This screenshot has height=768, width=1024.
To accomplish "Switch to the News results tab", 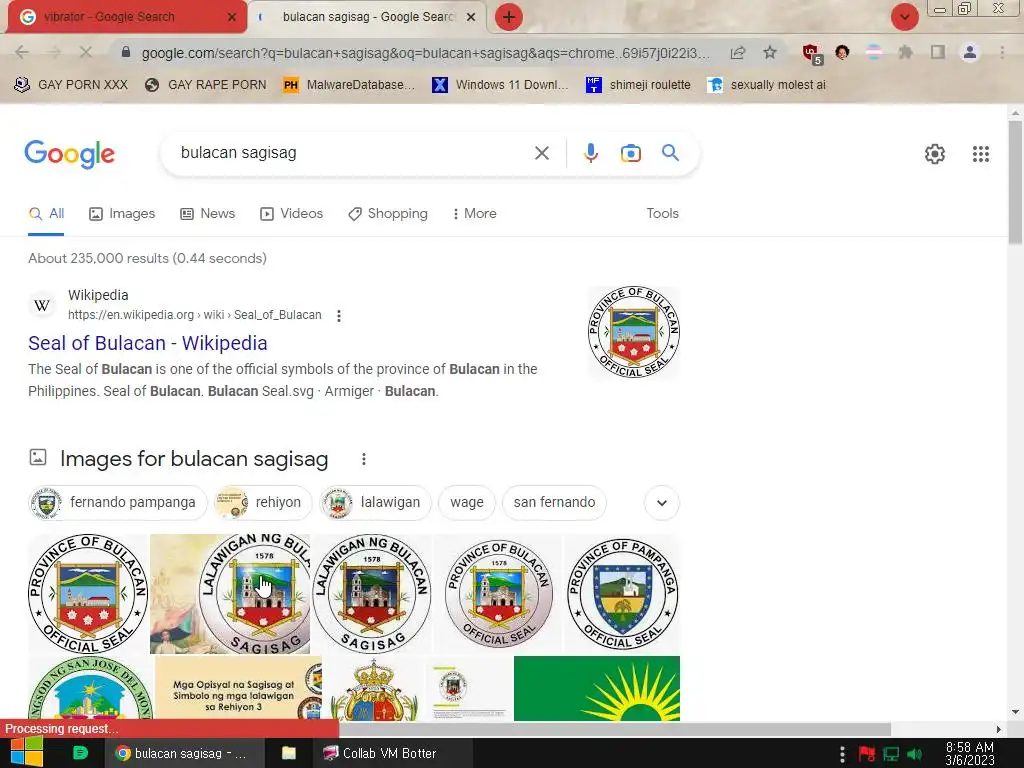I will click(208, 214).
